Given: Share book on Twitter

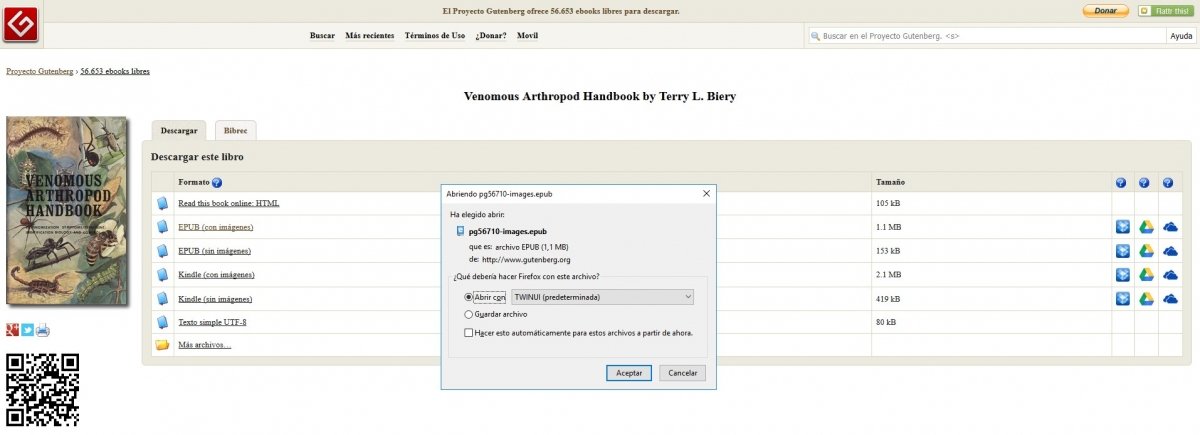Looking at the screenshot, I should 28,330.
